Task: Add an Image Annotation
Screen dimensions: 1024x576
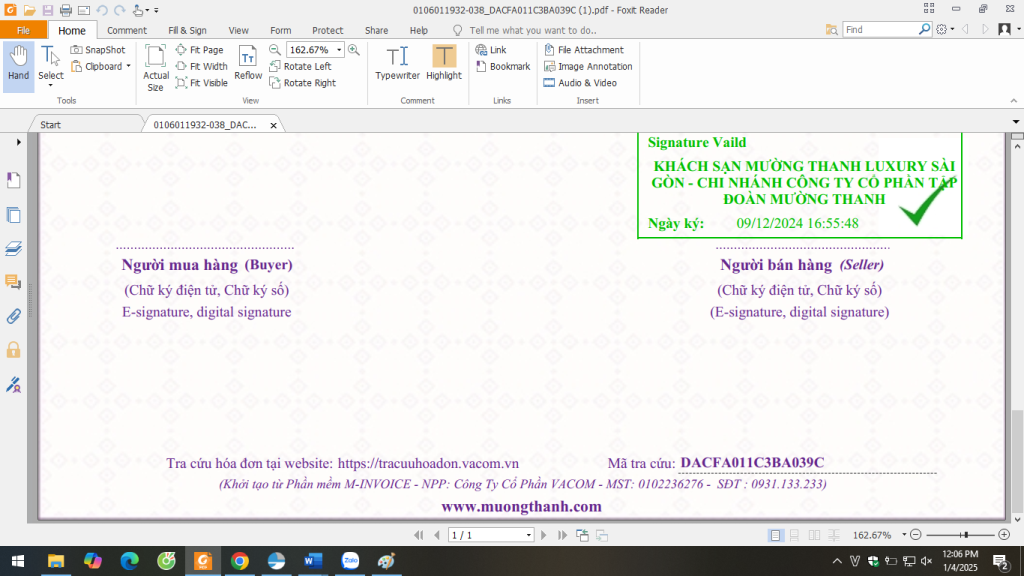Action: pyautogui.click(x=588, y=67)
